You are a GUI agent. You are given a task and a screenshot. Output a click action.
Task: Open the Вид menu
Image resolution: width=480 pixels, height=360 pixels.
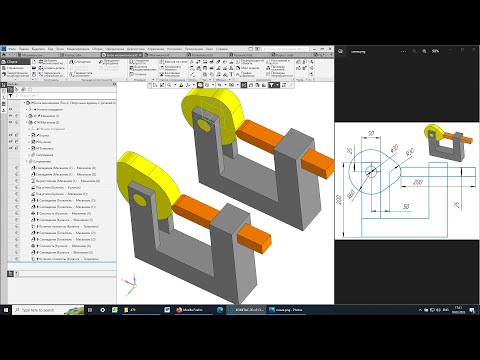click(51, 49)
